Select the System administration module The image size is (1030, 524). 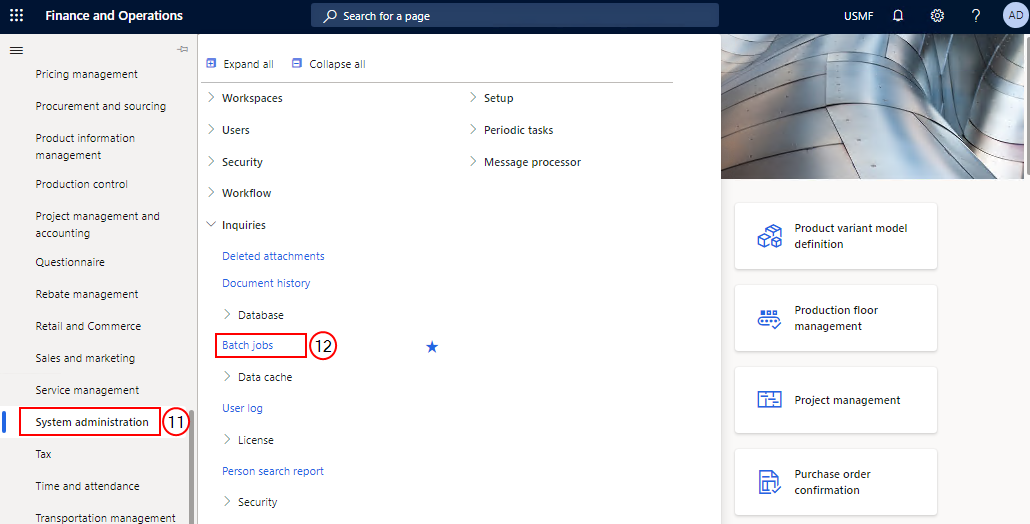92,422
